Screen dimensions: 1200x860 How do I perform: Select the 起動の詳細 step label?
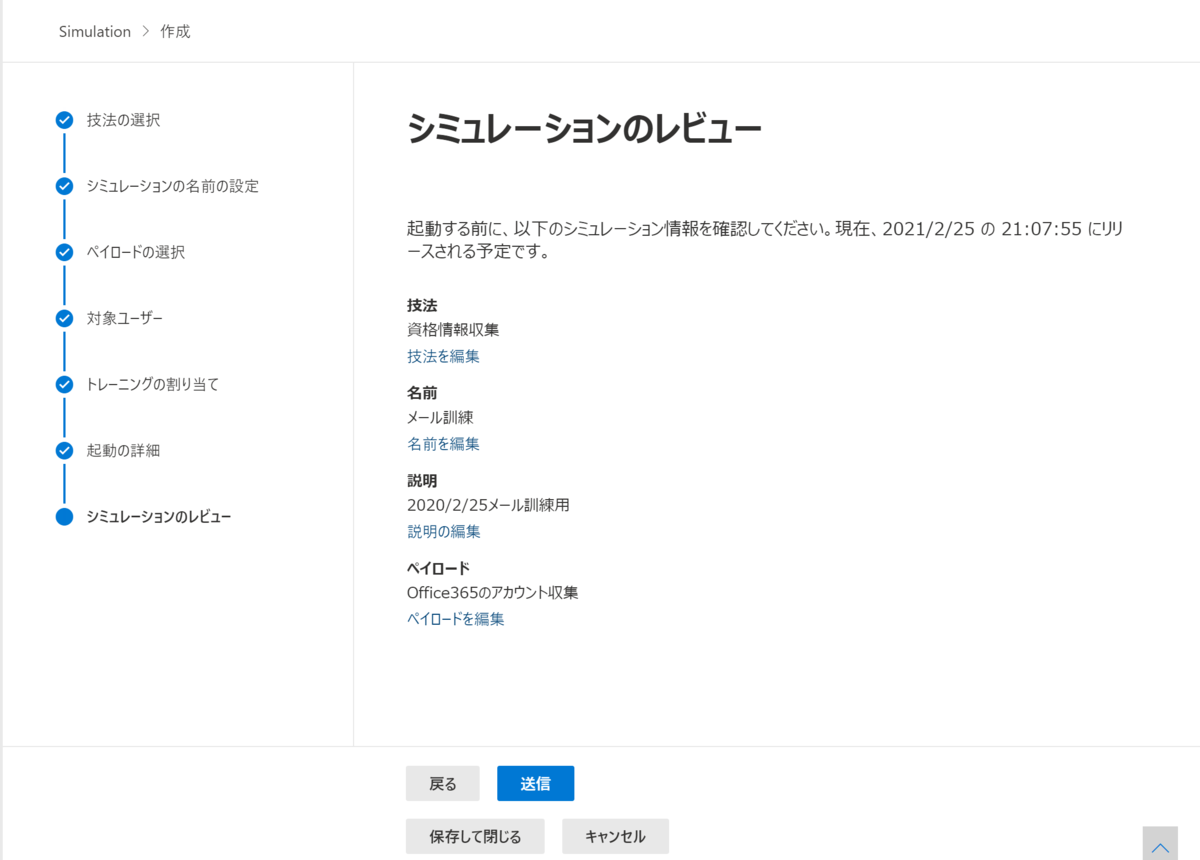tap(121, 450)
